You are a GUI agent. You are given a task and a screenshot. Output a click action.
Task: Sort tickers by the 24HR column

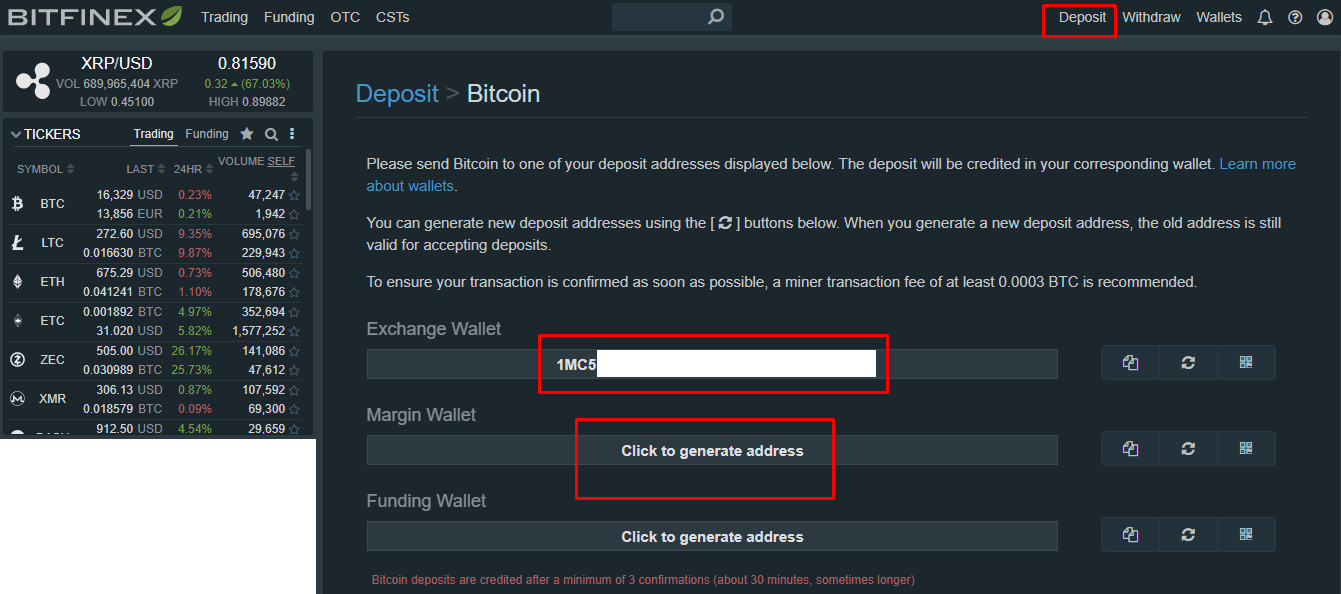click(x=192, y=169)
